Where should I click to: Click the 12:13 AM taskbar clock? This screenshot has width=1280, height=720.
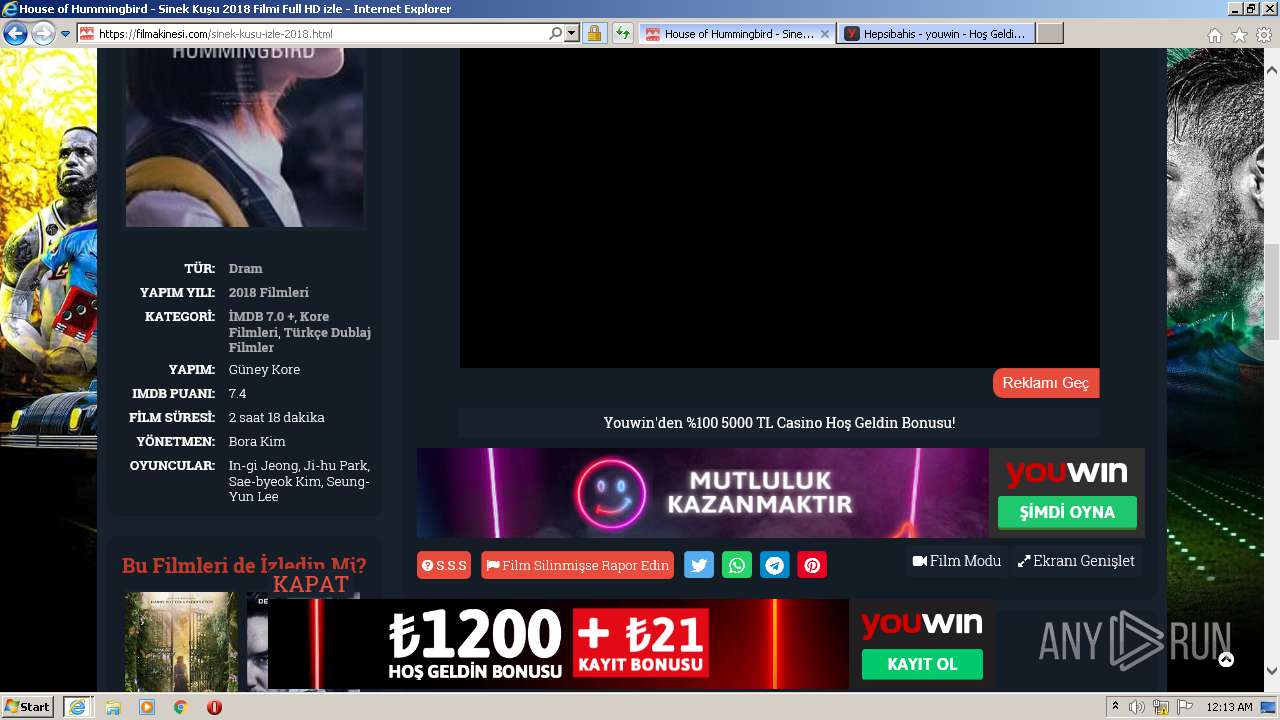[1229, 707]
